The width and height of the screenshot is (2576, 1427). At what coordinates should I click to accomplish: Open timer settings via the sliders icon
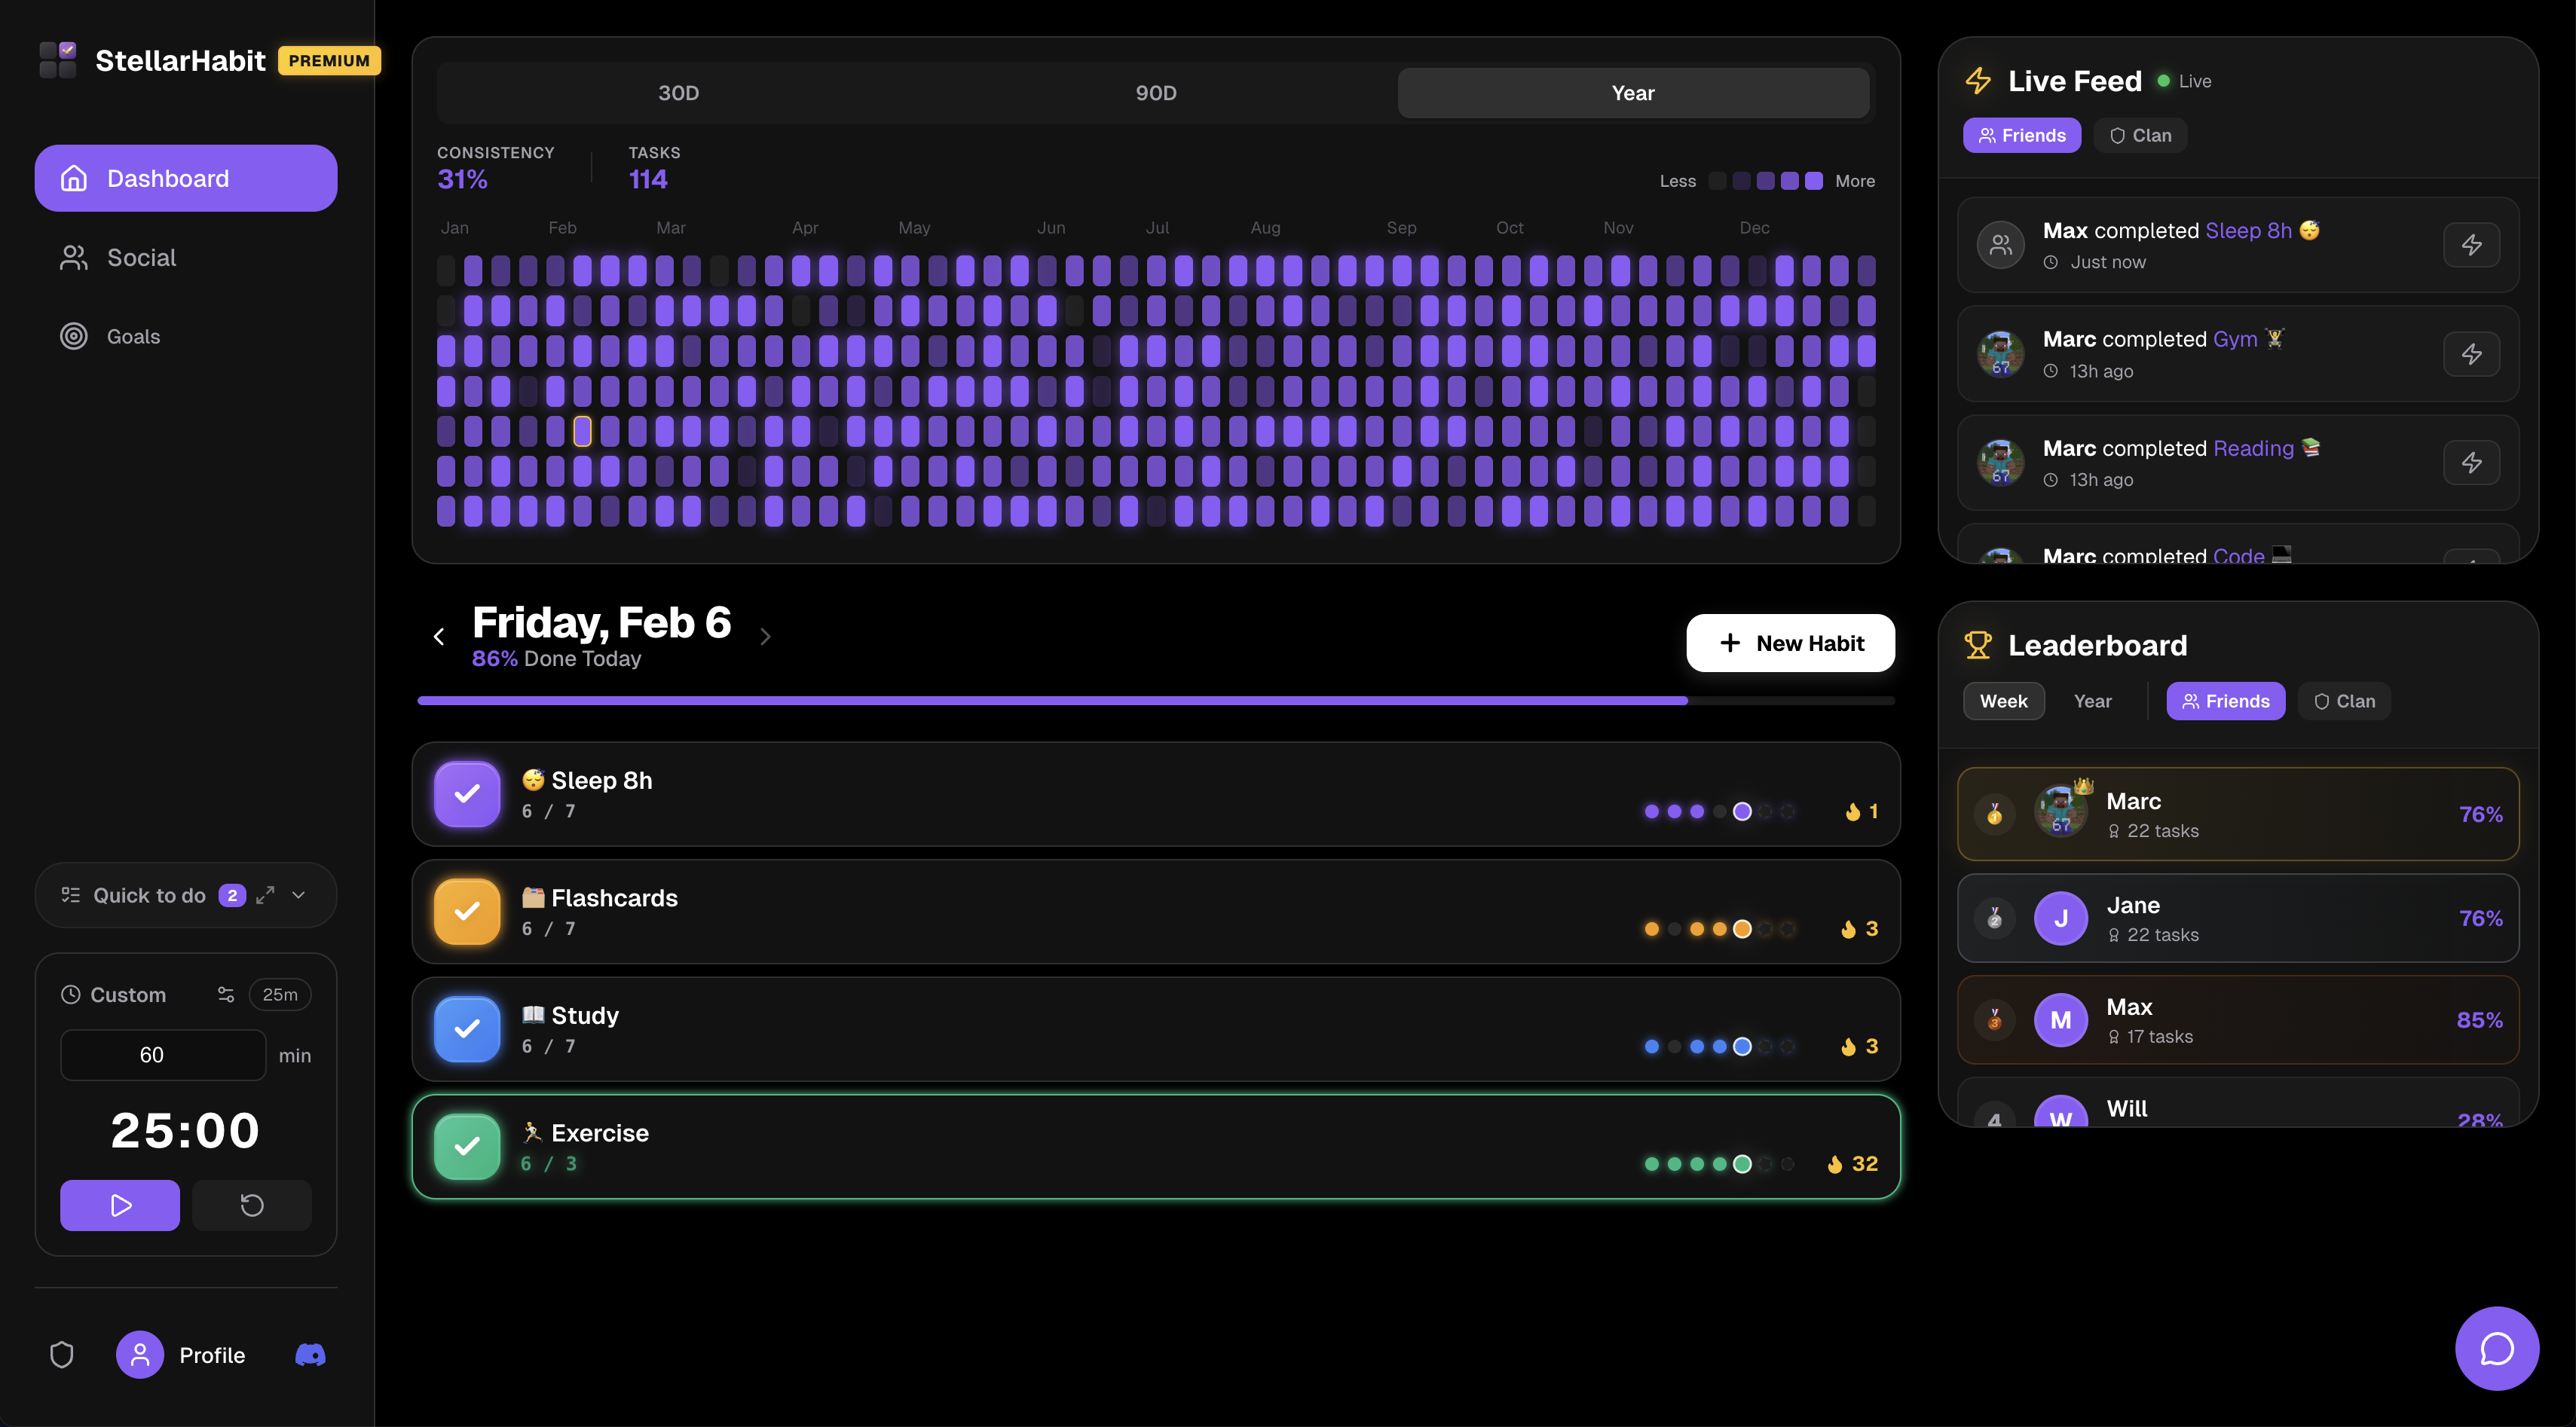point(225,994)
